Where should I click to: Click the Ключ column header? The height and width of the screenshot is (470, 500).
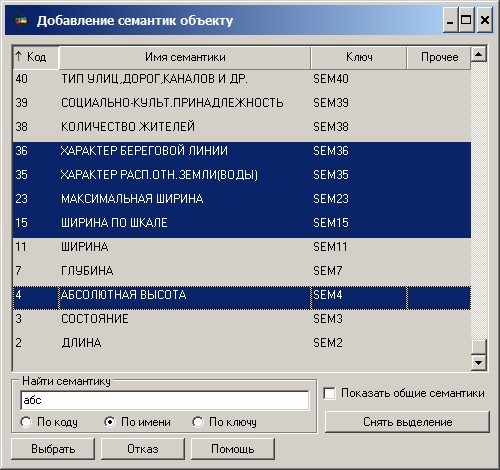pos(359,57)
